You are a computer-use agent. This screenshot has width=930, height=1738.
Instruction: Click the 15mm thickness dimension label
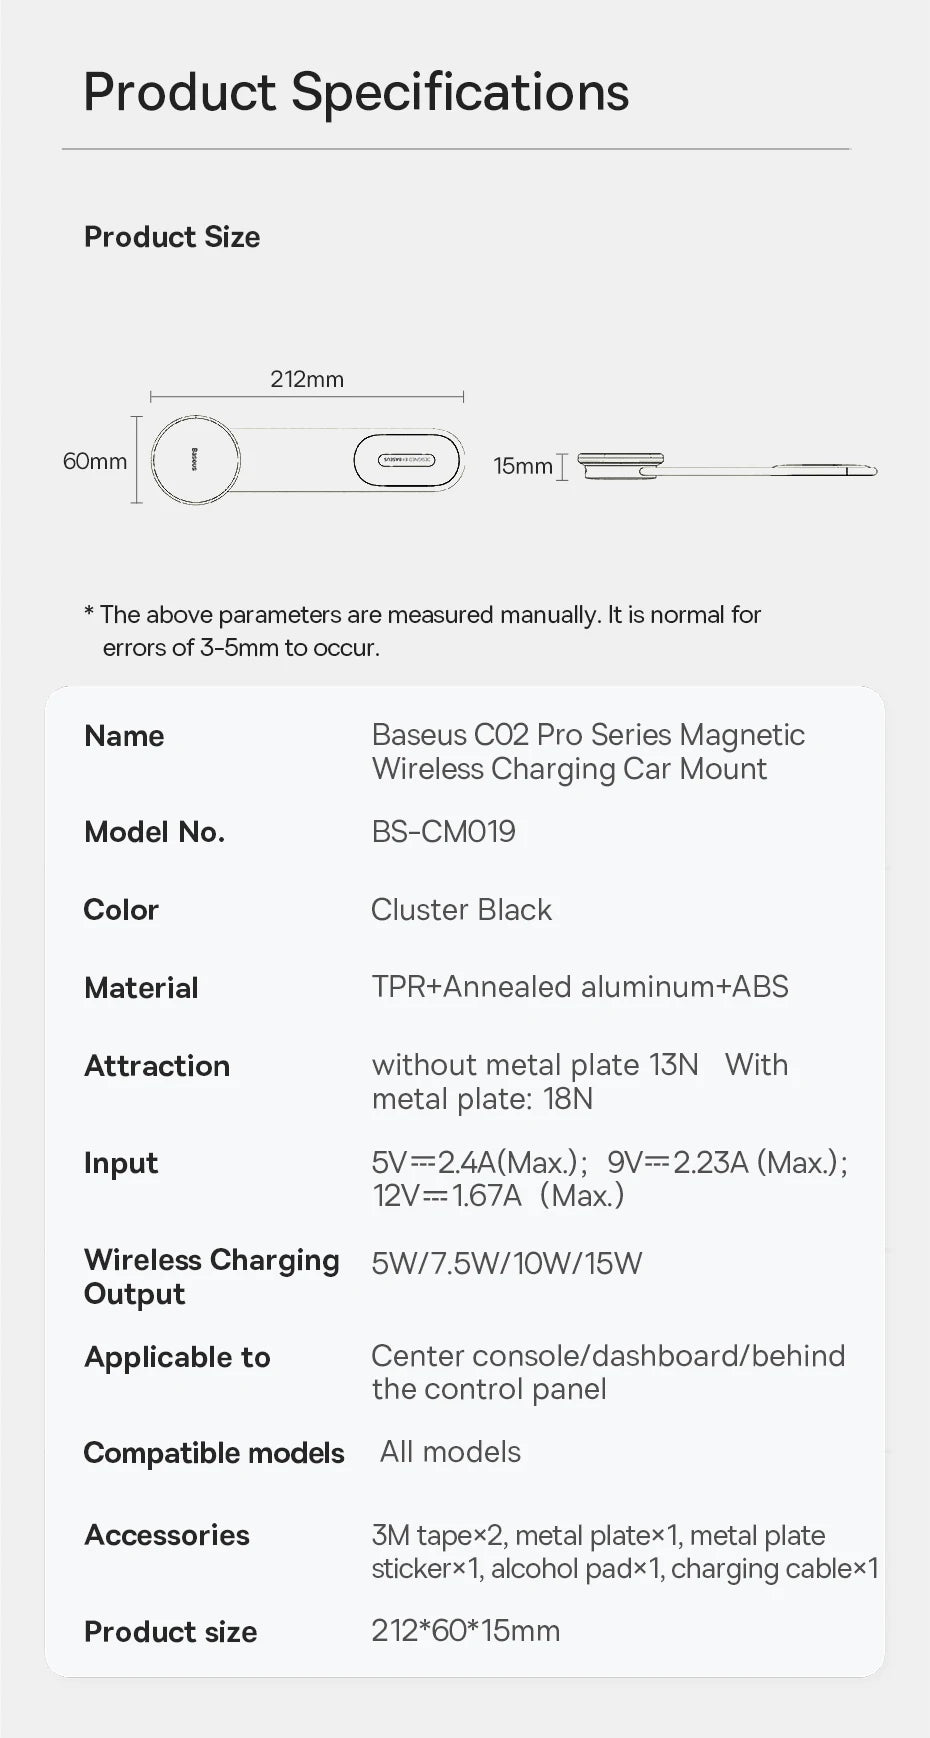tap(522, 466)
